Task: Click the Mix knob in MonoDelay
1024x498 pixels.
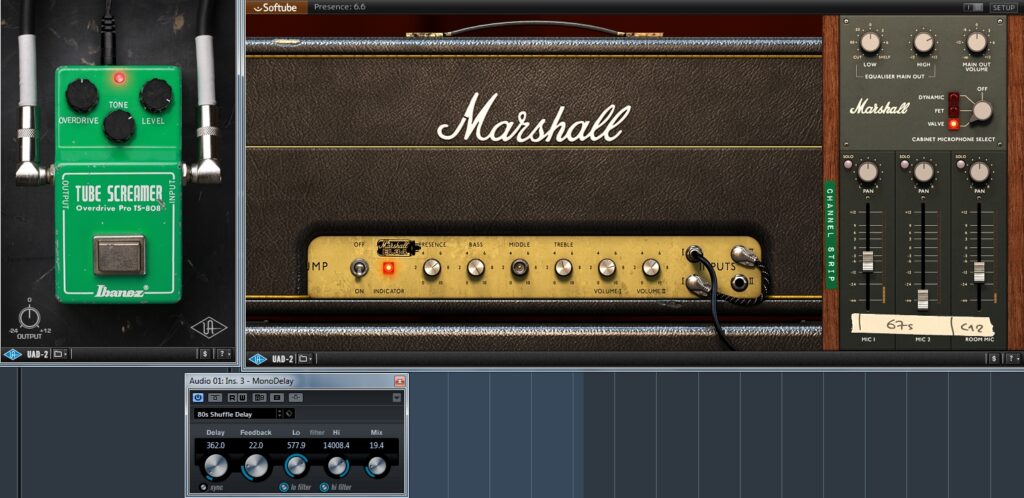Action: click(377, 466)
